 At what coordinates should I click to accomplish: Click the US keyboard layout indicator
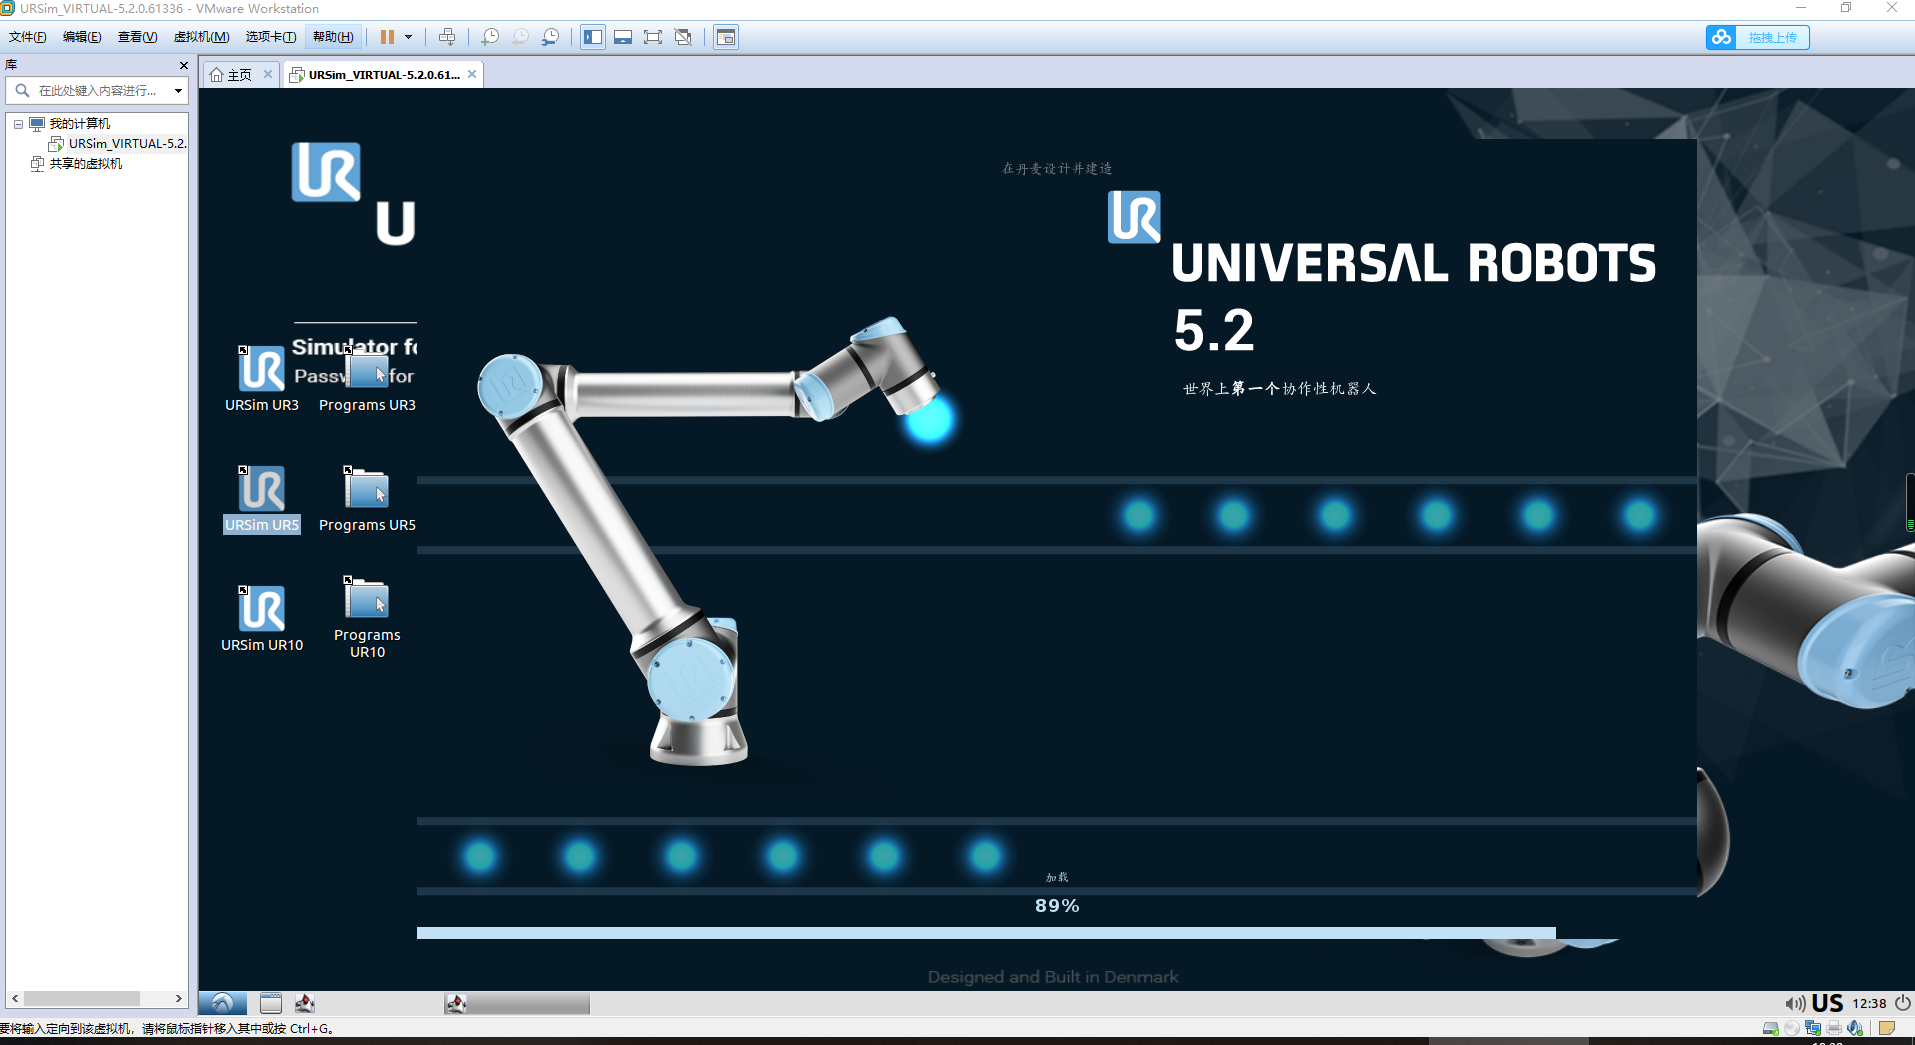pos(1827,1003)
